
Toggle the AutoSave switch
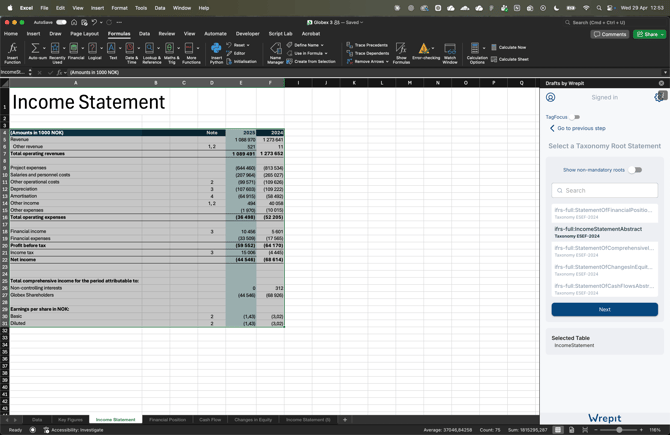(x=61, y=22)
